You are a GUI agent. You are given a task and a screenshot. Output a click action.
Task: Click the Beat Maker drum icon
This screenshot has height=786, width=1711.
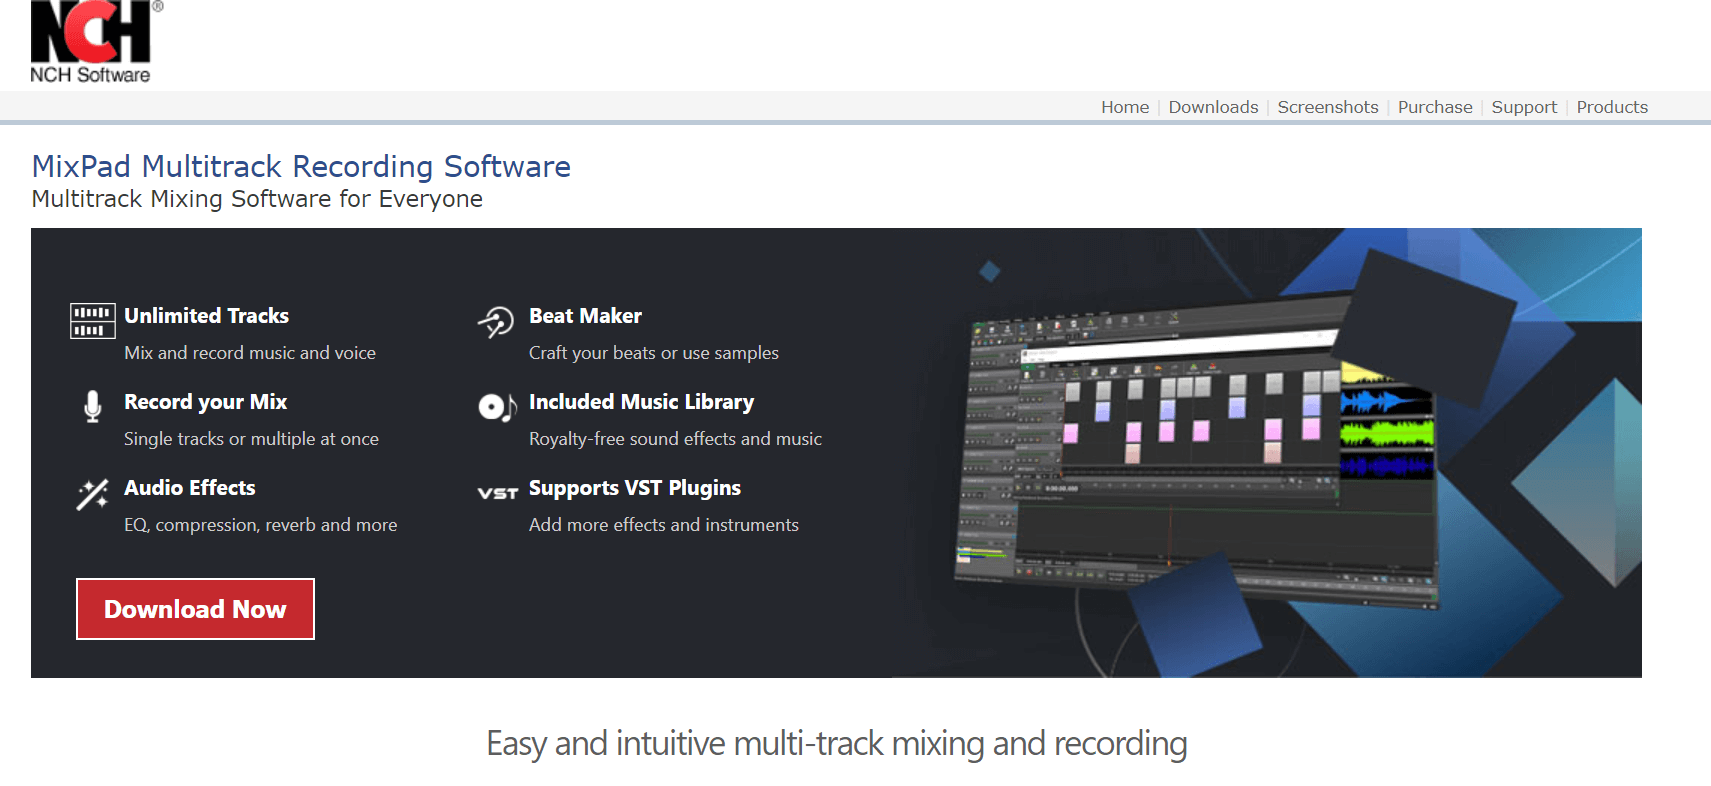(x=496, y=321)
